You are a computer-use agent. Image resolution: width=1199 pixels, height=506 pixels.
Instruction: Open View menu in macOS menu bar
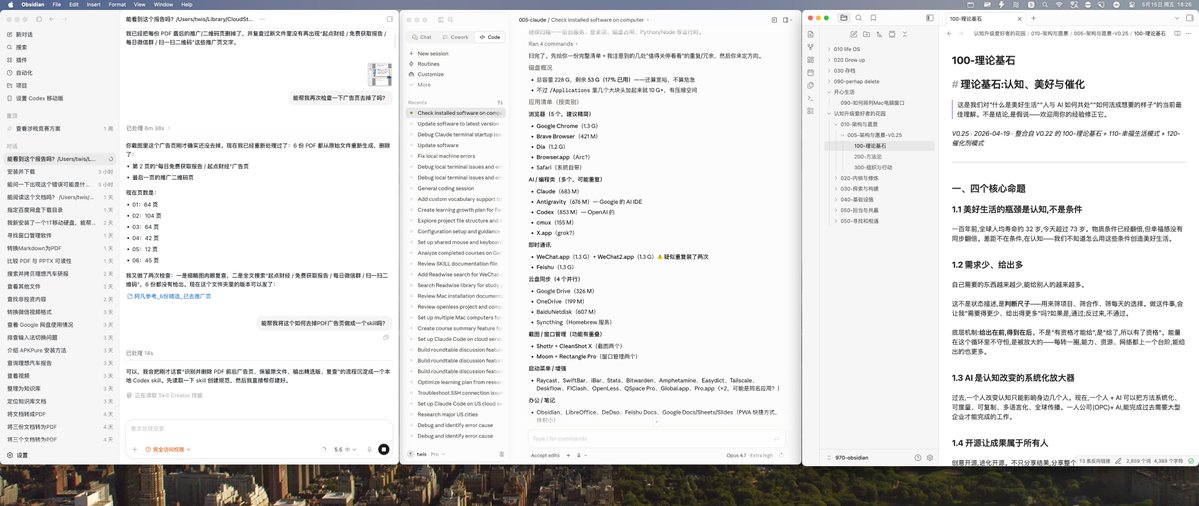click(x=139, y=5)
